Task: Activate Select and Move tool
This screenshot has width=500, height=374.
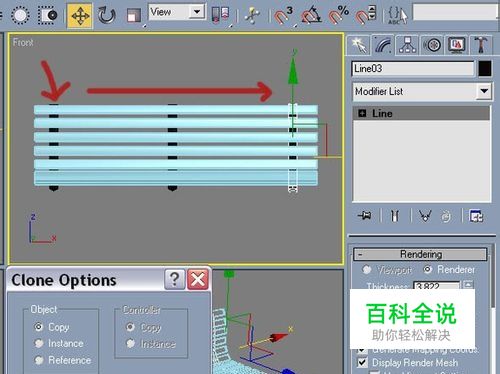Action: pos(80,15)
